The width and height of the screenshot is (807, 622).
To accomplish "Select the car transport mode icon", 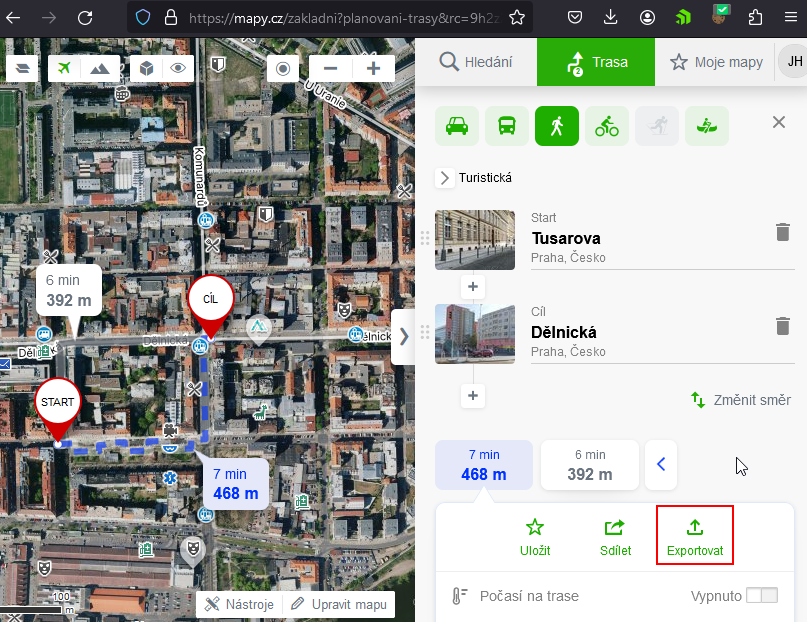I will [456, 126].
